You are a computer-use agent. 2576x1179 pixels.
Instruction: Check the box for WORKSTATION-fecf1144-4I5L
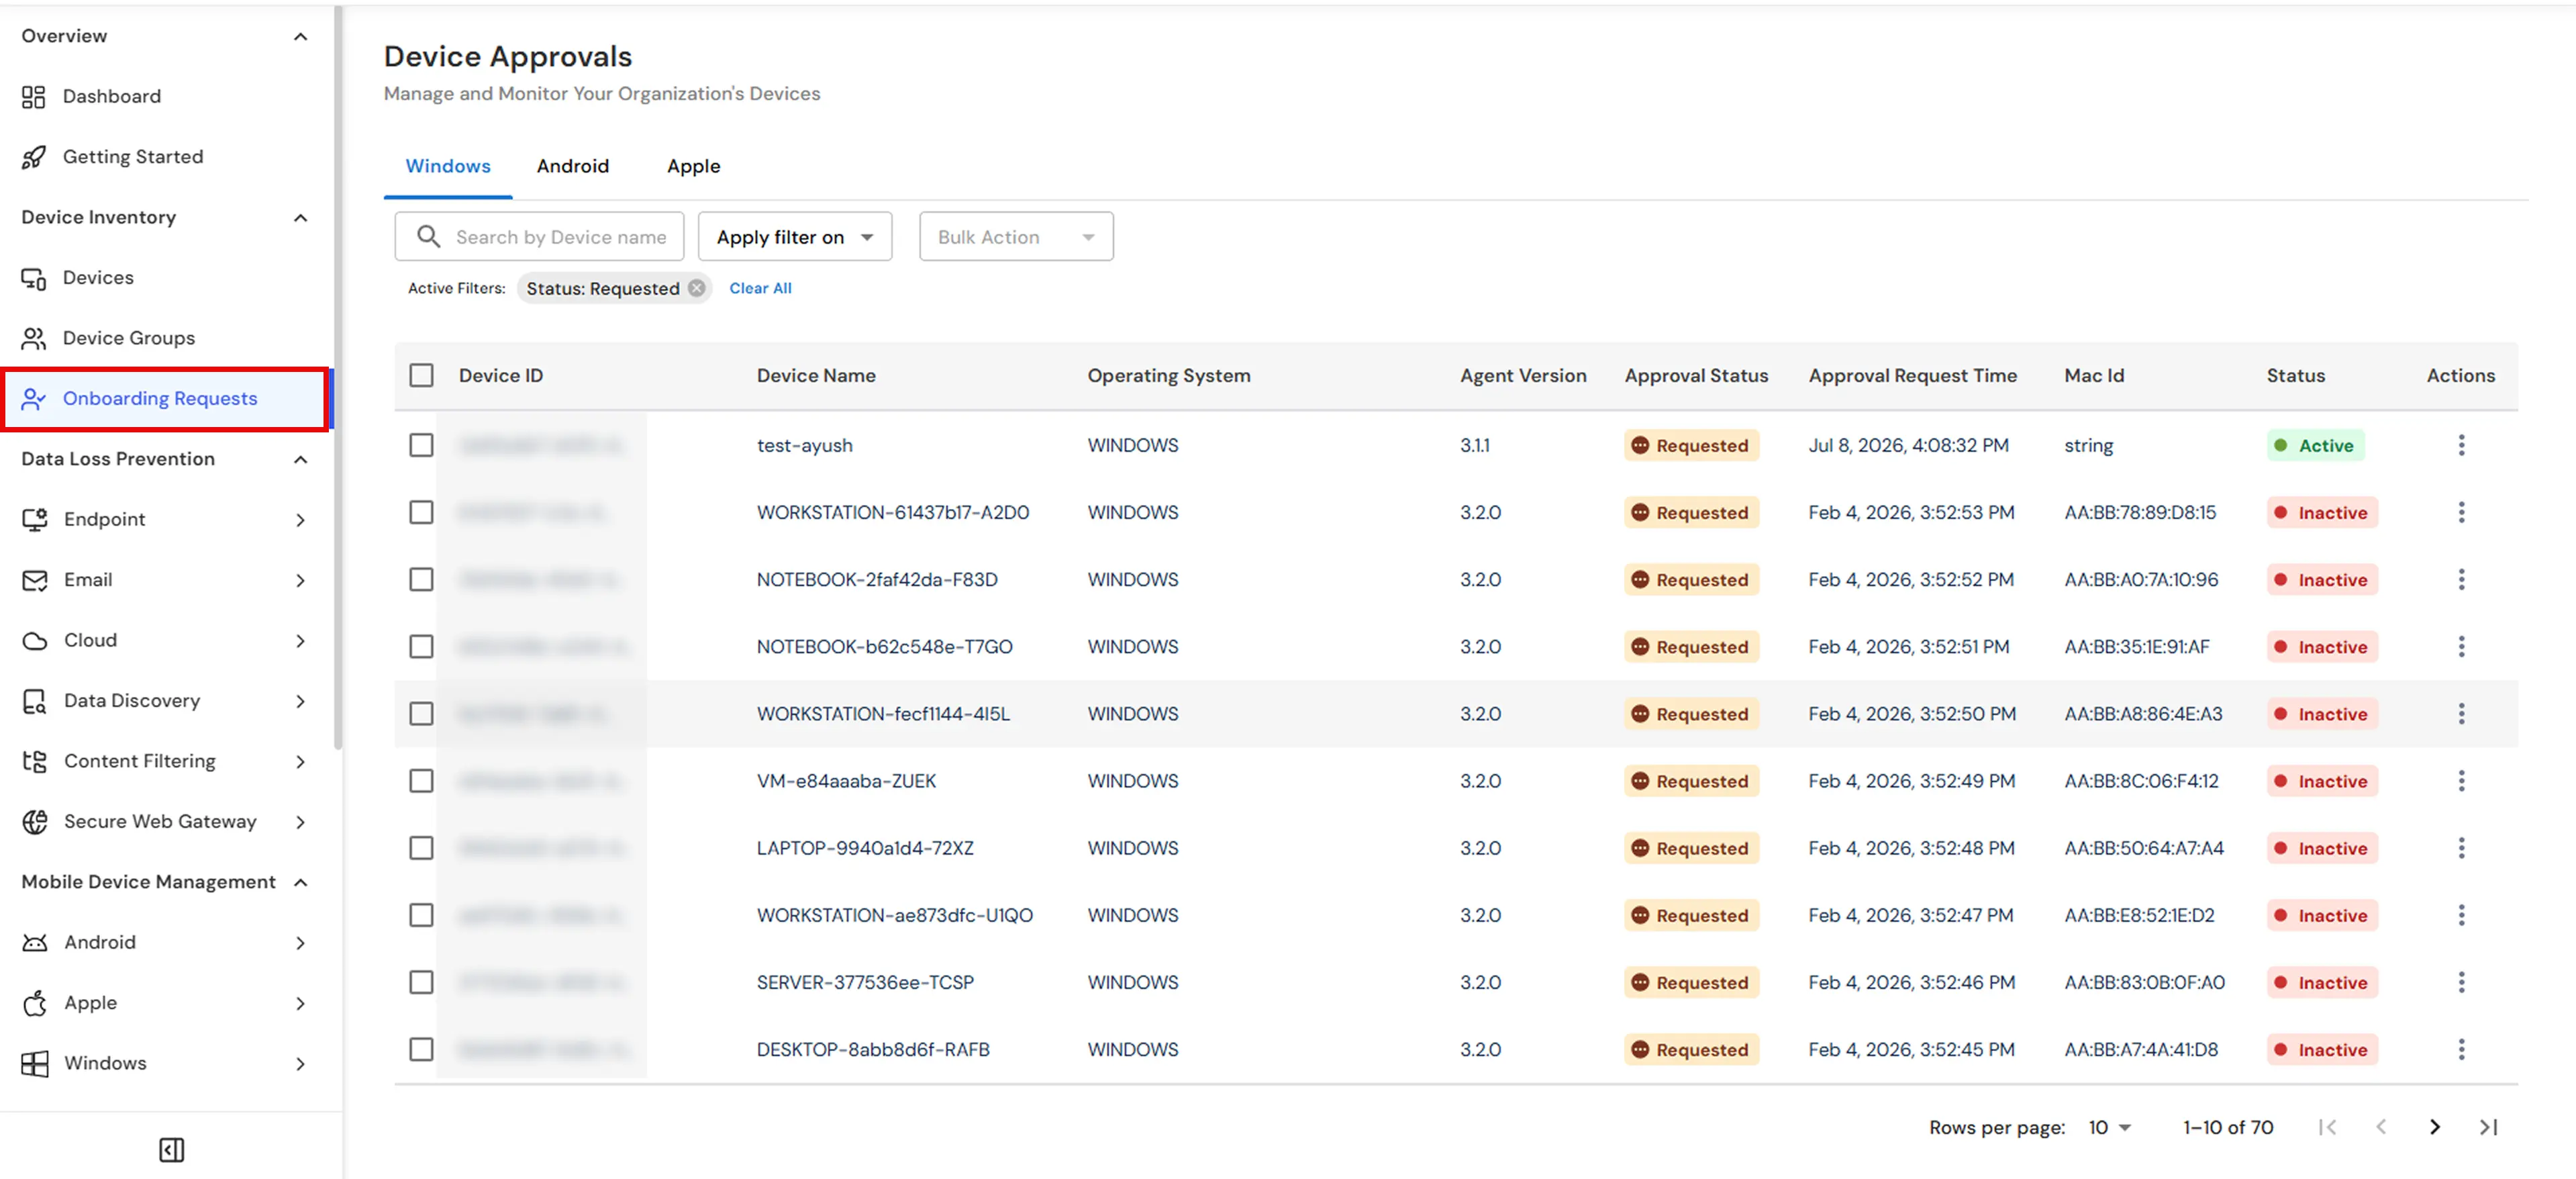[421, 714]
